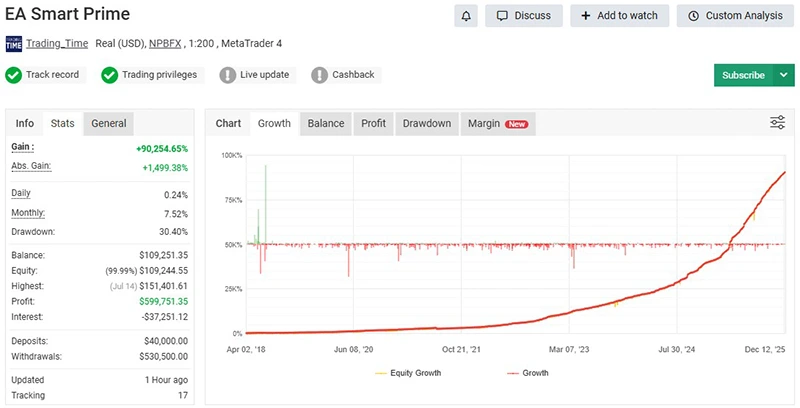
Task: Click the Trading privileges green checkmark icon
Action: 109,75
